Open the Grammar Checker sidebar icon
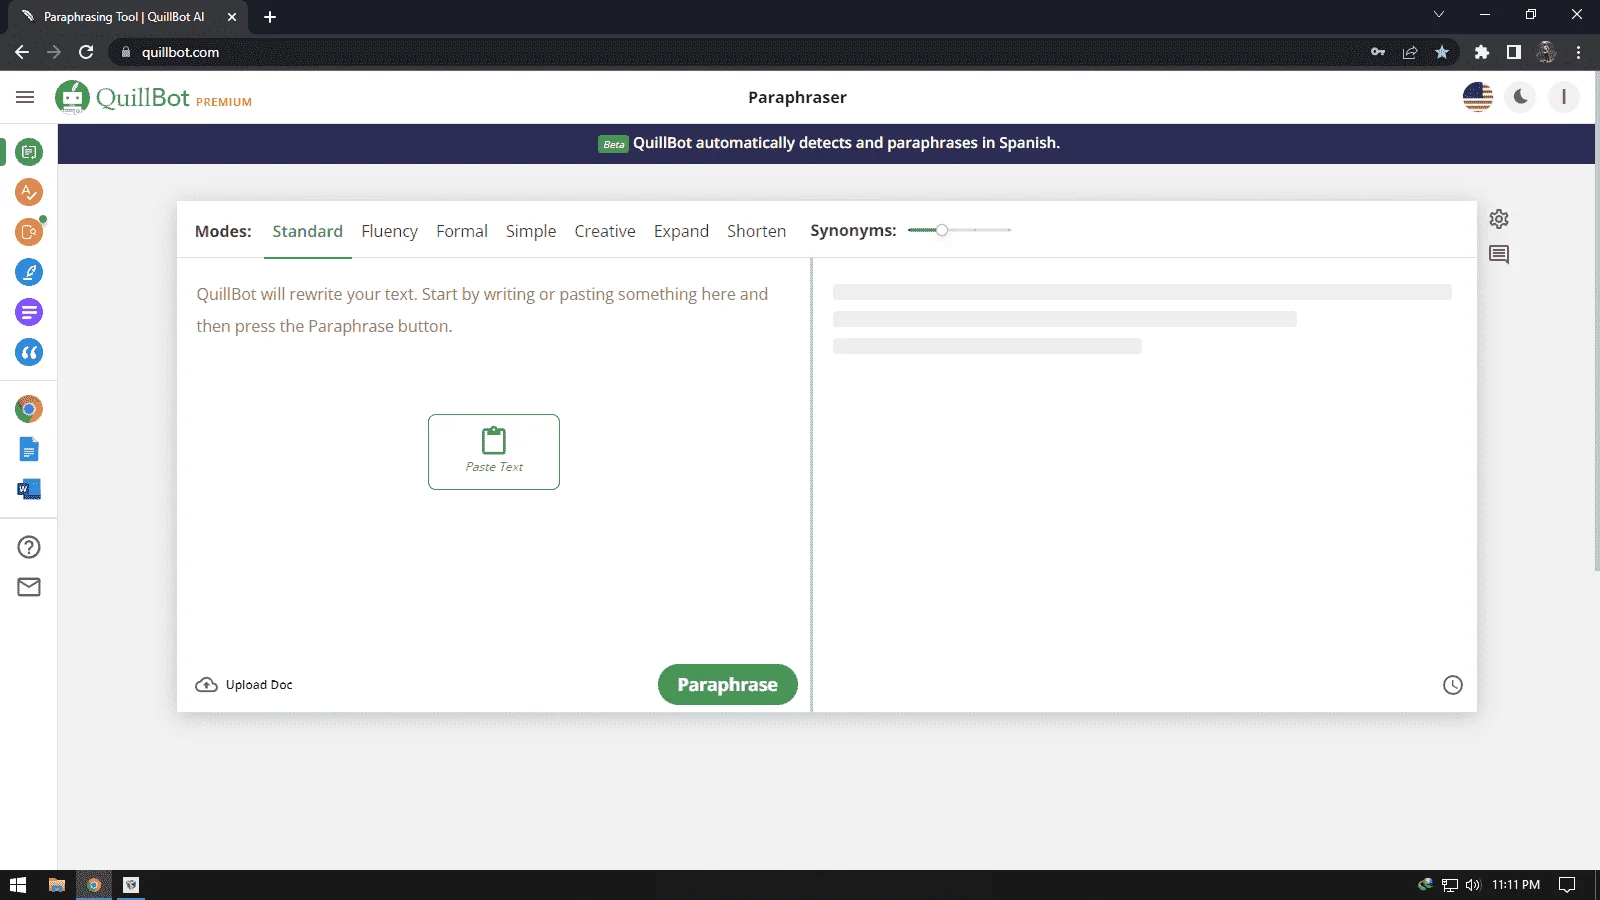 pos(29,192)
